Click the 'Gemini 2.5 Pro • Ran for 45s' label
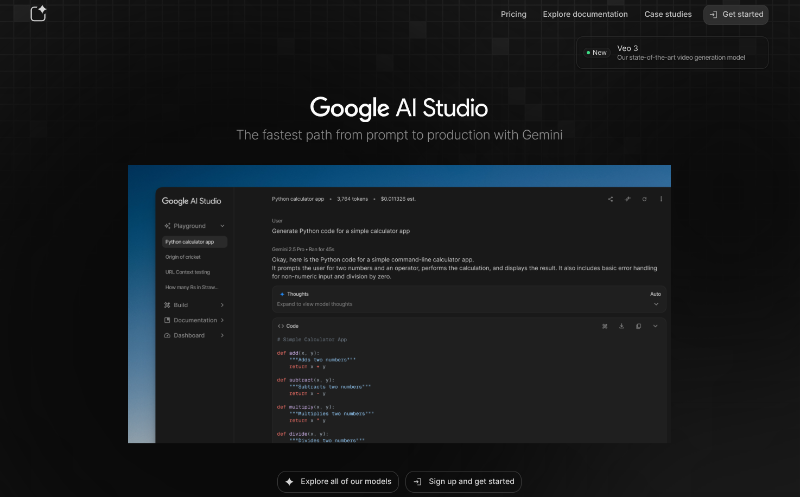Viewport: 800px width, 497px height. pyautogui.click(x=303, y=250)
